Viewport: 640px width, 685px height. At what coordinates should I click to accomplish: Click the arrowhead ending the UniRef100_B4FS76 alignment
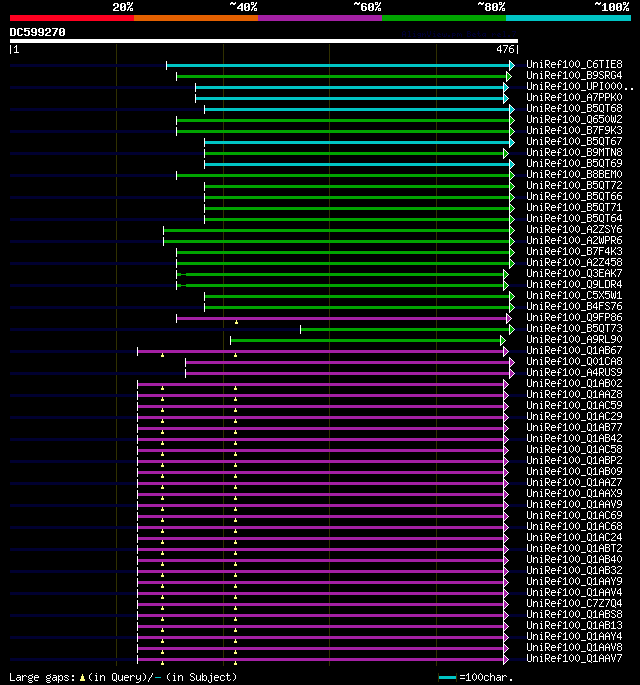pyautogui.click(x=512, y=307)
